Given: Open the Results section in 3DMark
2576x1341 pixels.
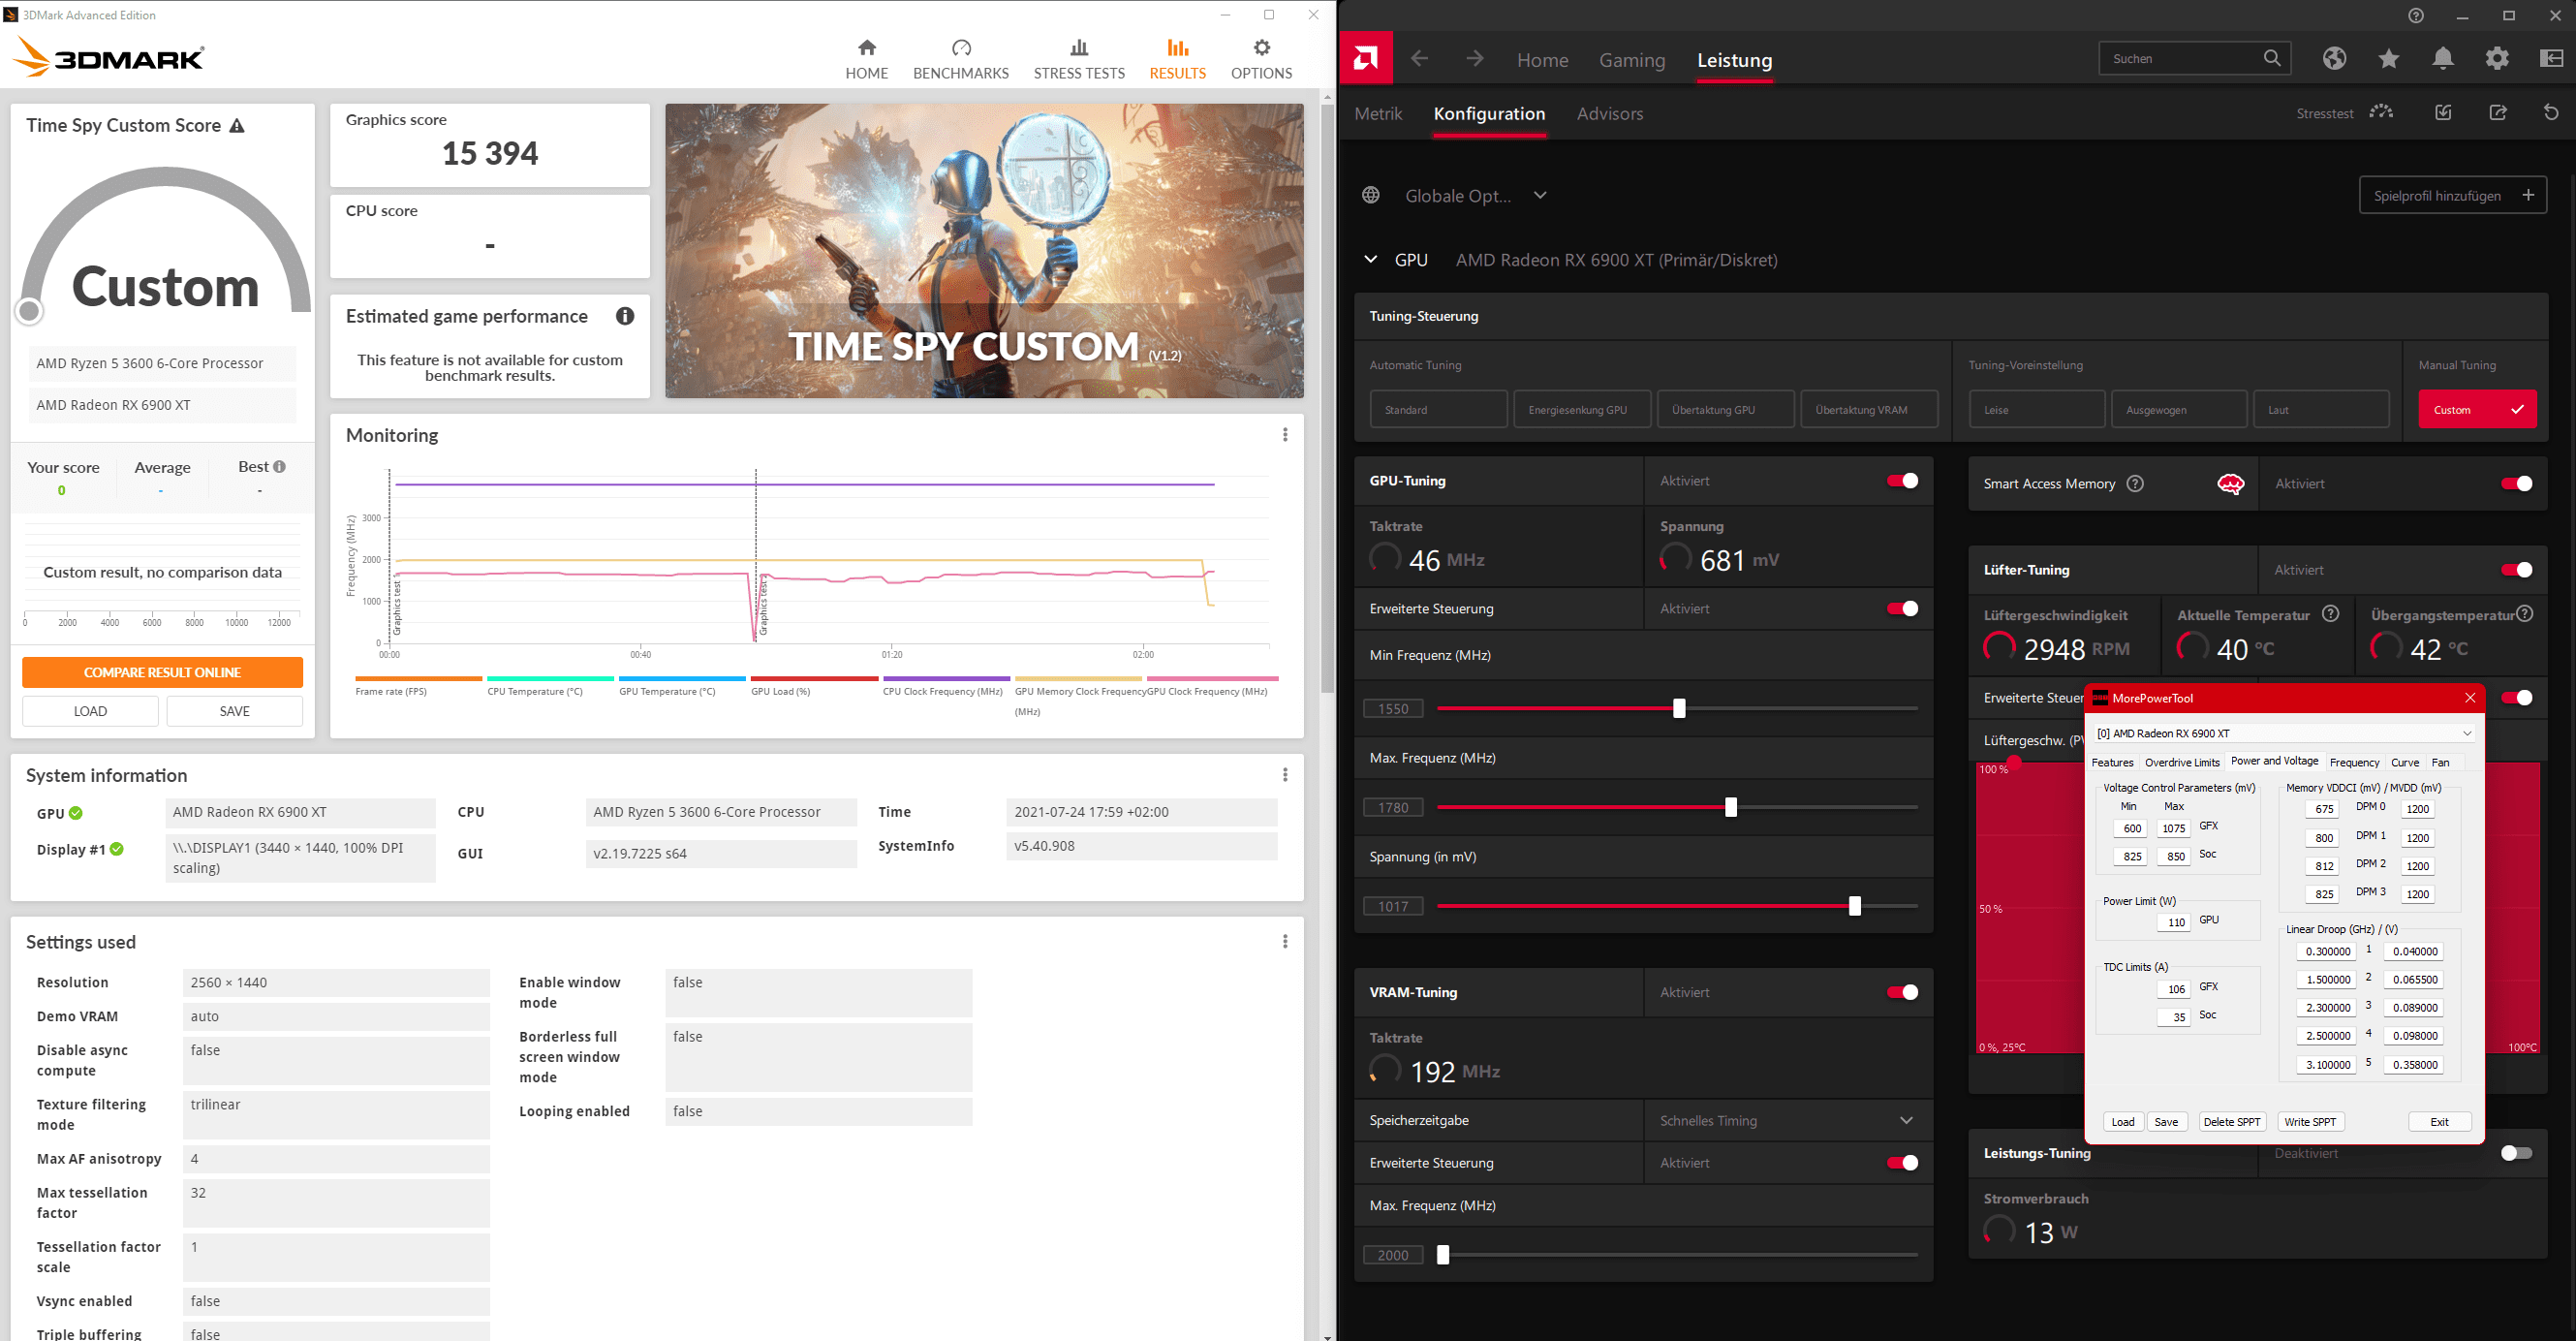Looking at the screenshot, I should (1177, 59).
